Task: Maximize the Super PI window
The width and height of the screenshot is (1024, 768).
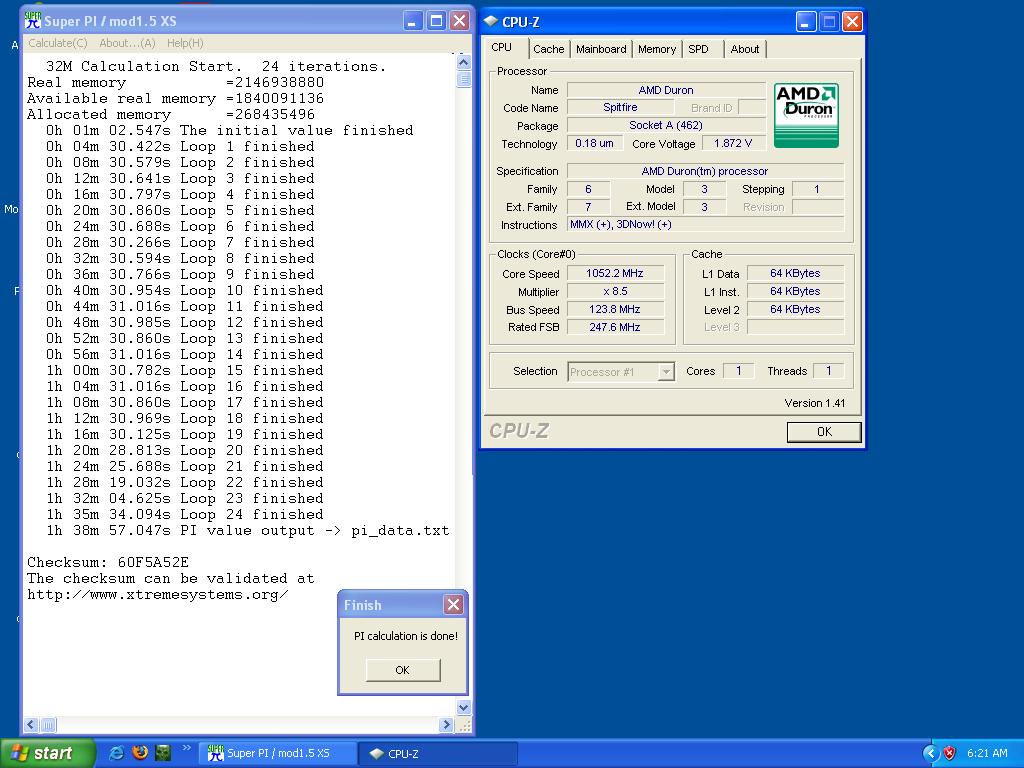Action: 436,21
